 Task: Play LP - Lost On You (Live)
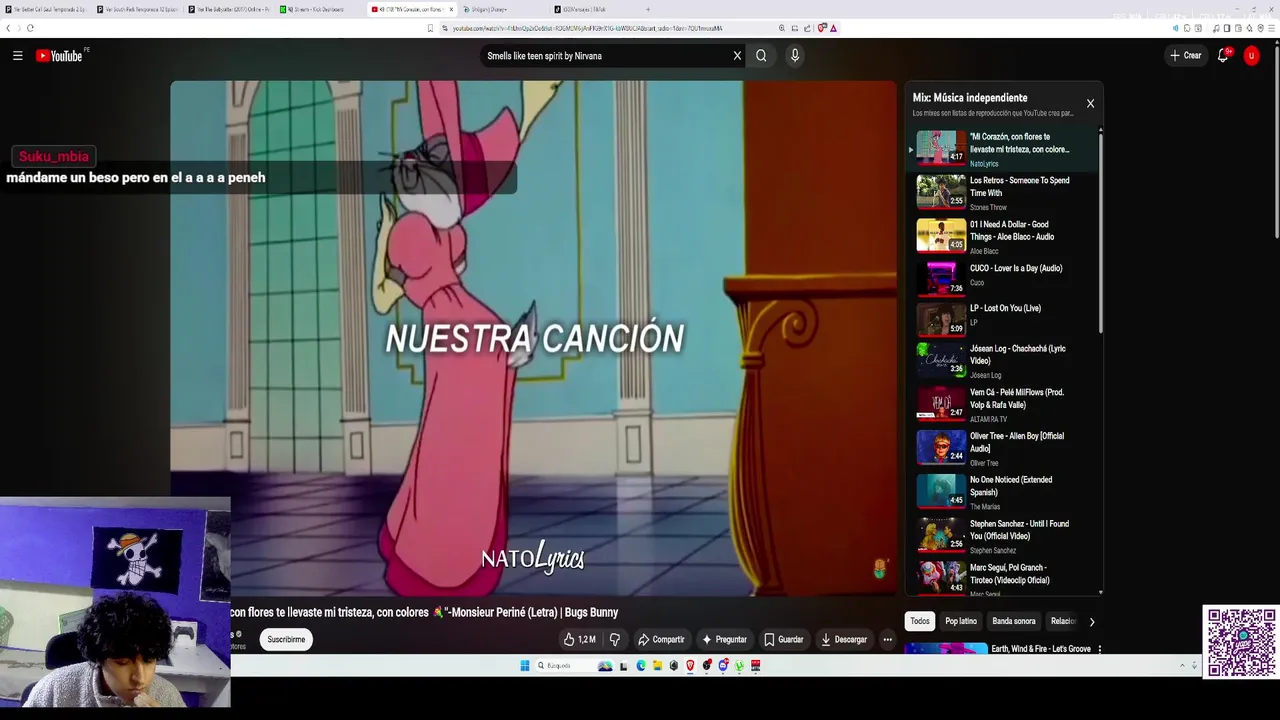1006,320
